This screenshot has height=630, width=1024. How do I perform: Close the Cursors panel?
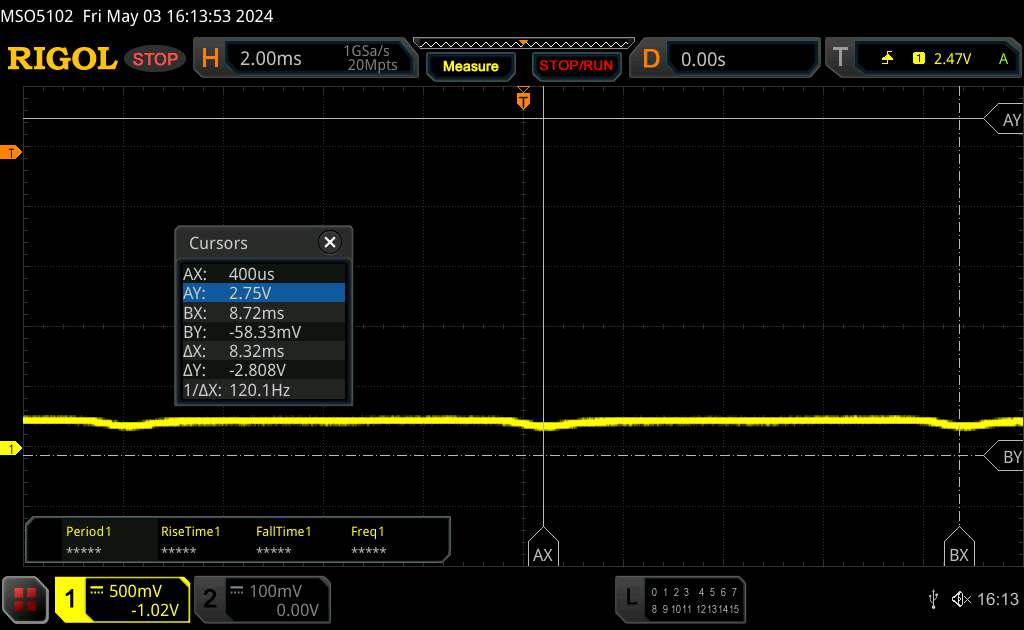[x=330, y=242]
